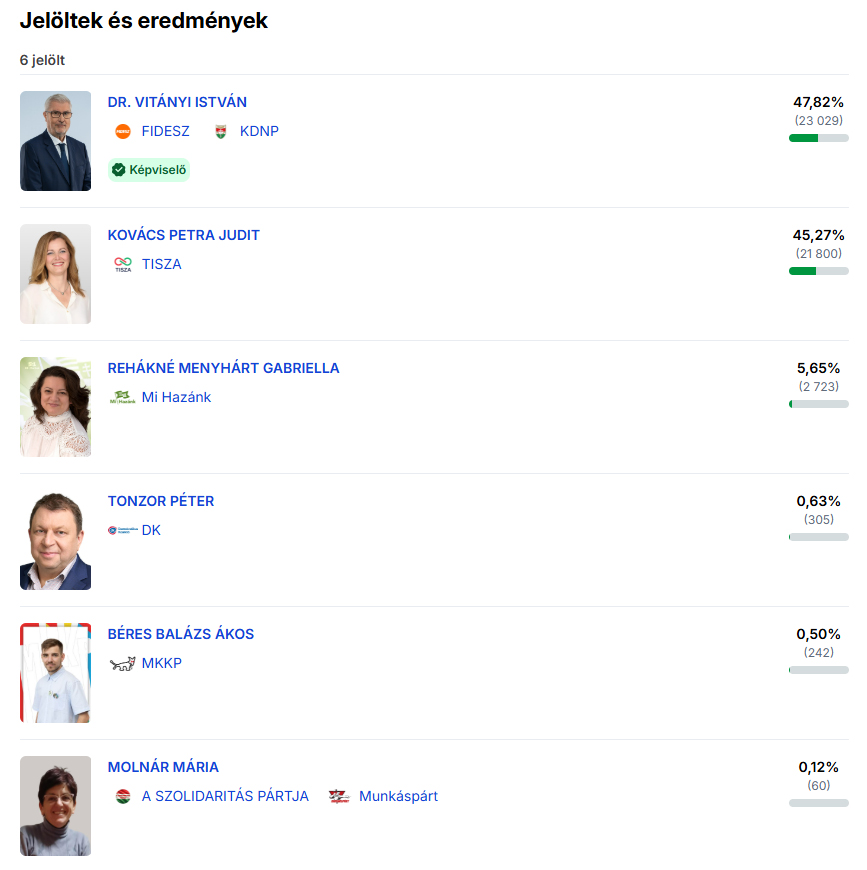Click Molnár Mária's portrait thumbnail

(x=55, y=806)
